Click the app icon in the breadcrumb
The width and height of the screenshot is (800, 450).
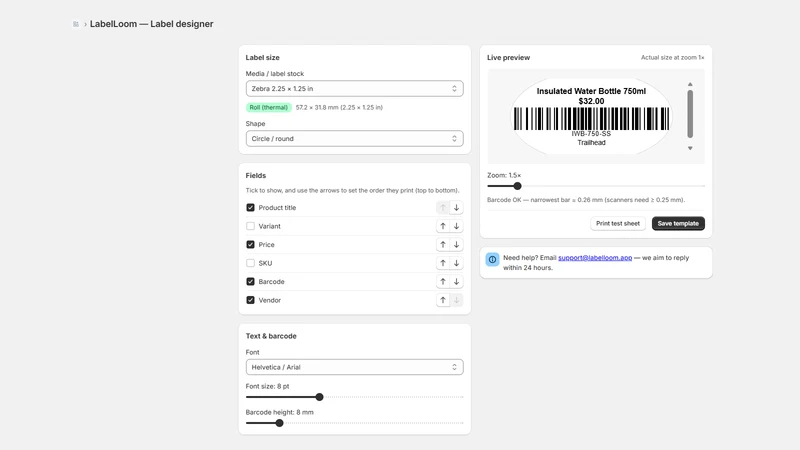click(76, 24)
